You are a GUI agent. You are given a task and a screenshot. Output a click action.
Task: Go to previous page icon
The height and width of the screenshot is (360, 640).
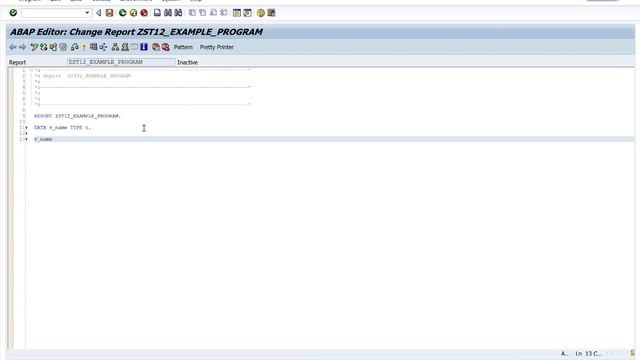[x=202, y=13]
